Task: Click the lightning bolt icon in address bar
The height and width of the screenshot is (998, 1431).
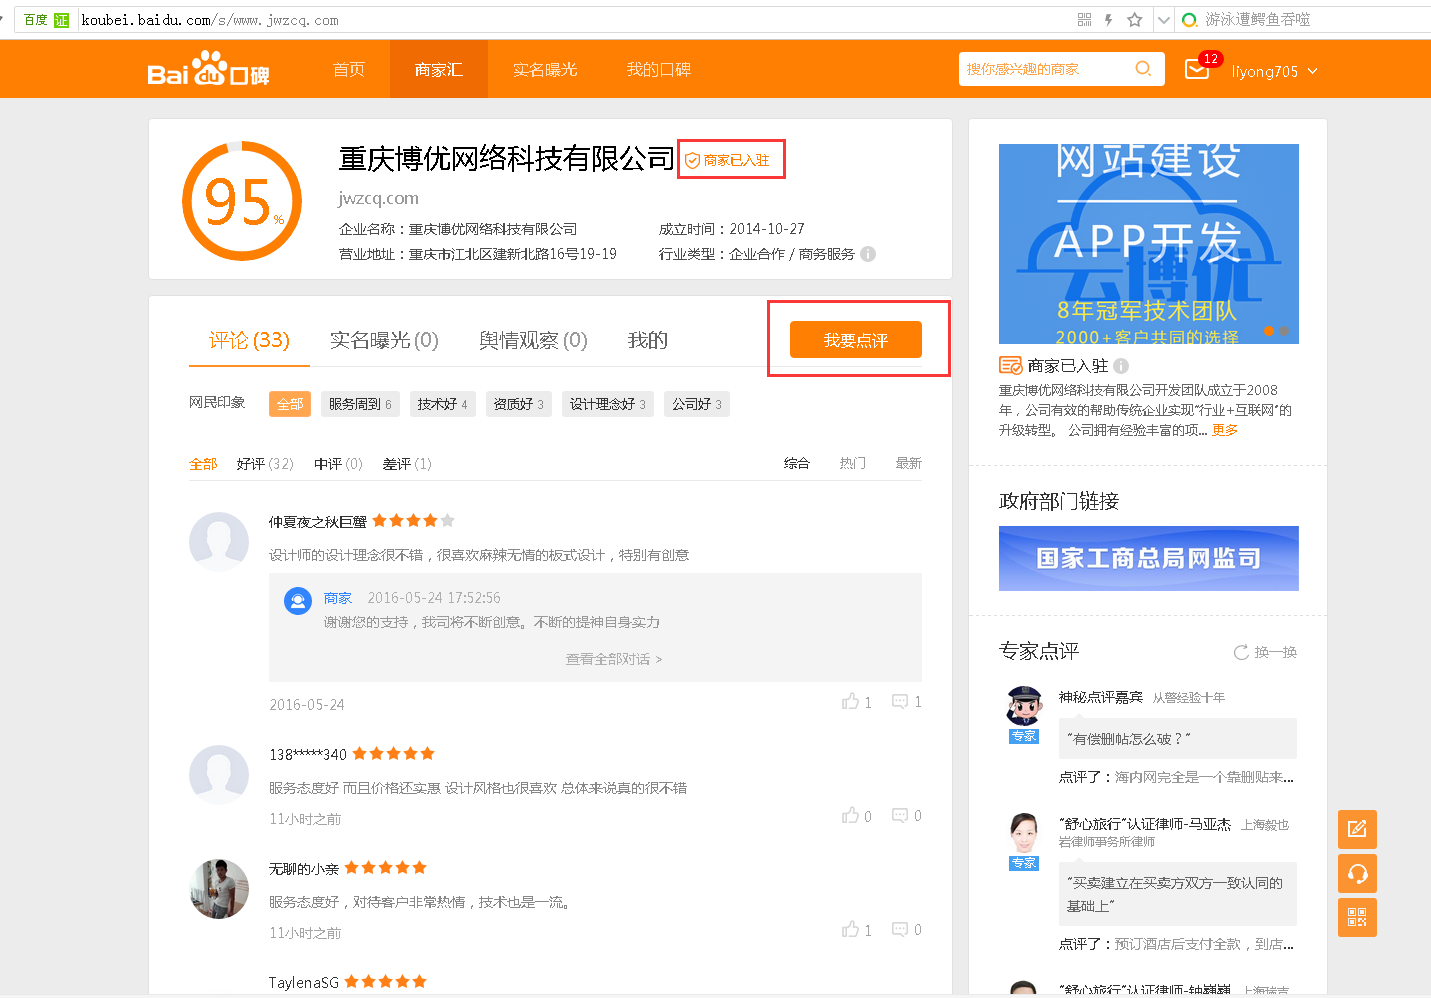Action: click(1108, 20)
